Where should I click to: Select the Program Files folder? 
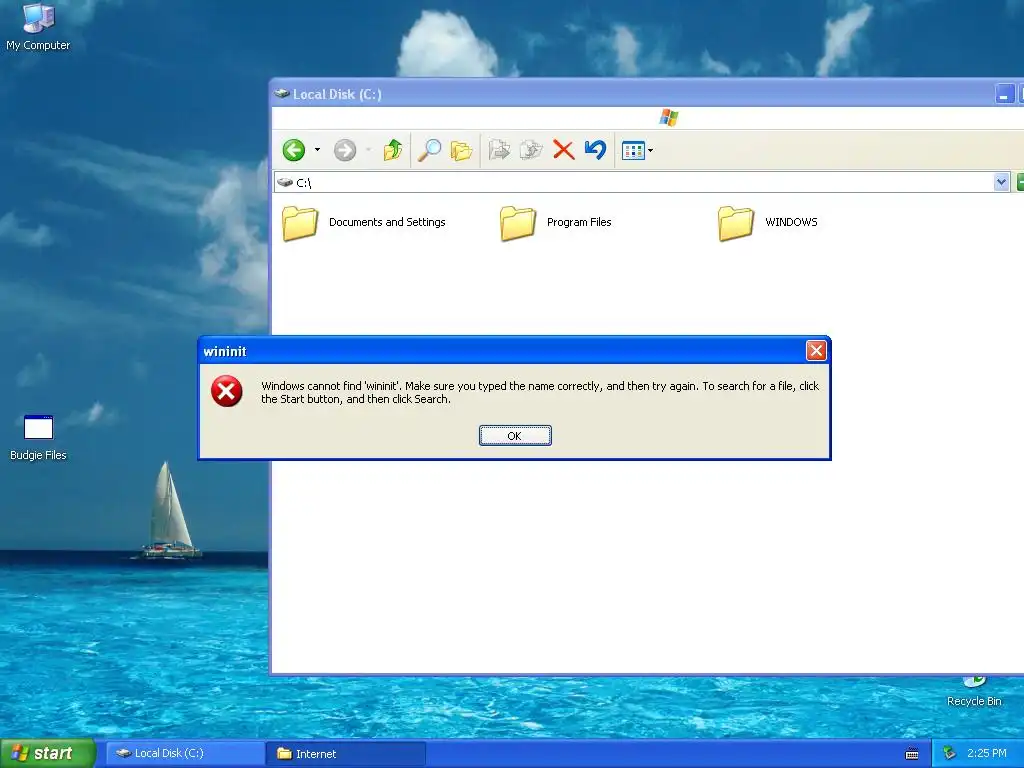556,223
